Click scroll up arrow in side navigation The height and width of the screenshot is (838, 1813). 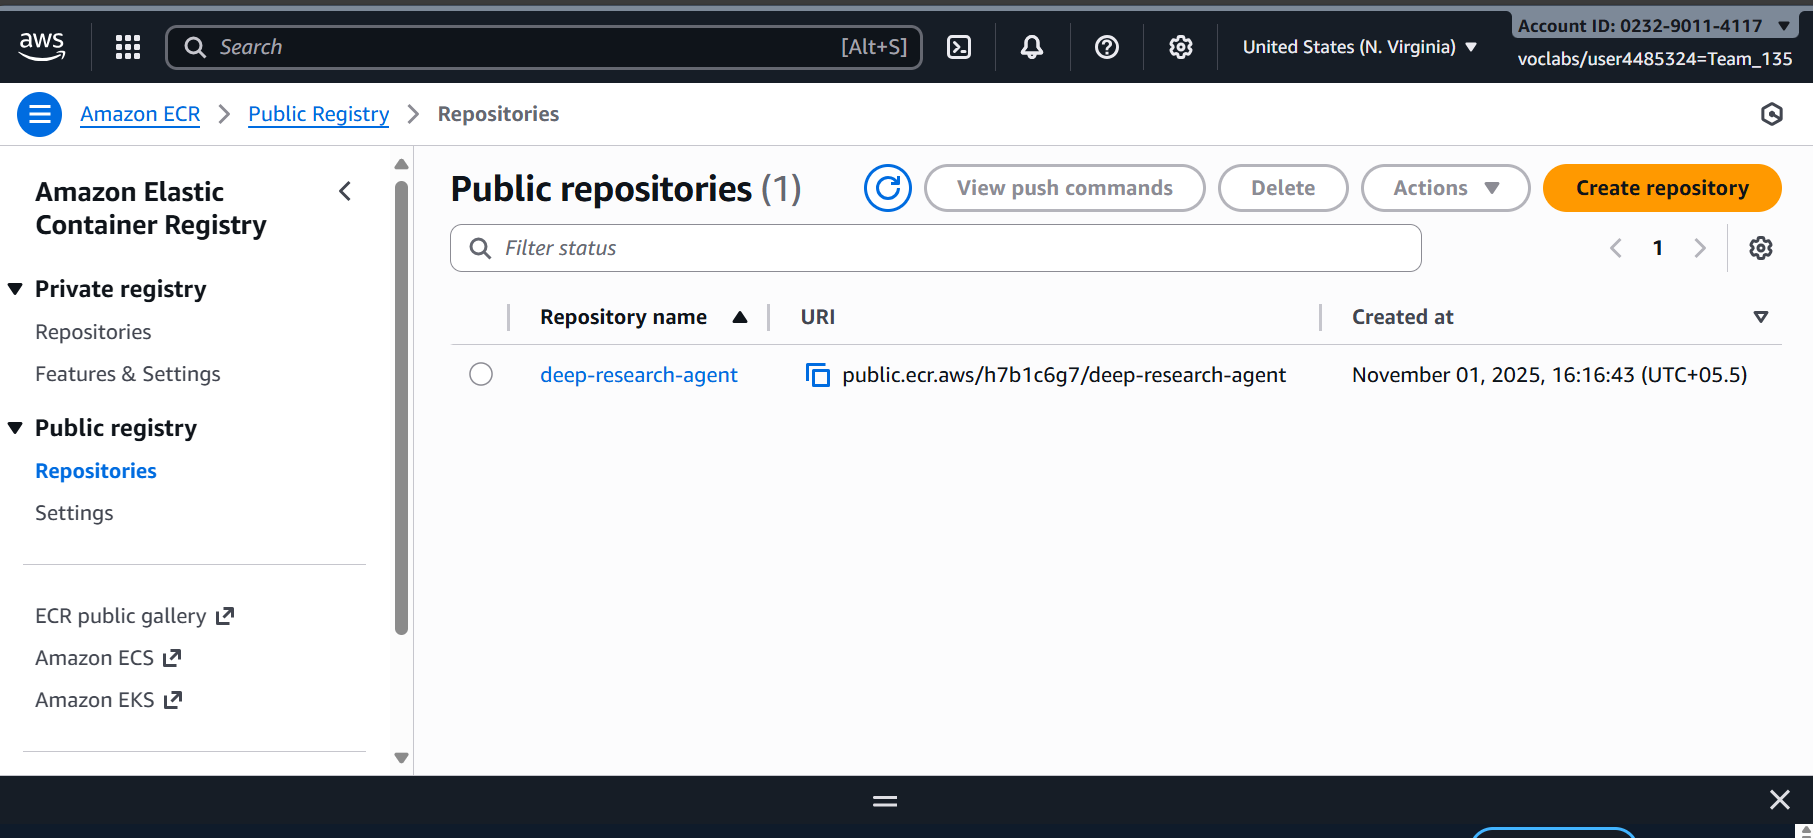pyautogui.click(x=401, y=164)
